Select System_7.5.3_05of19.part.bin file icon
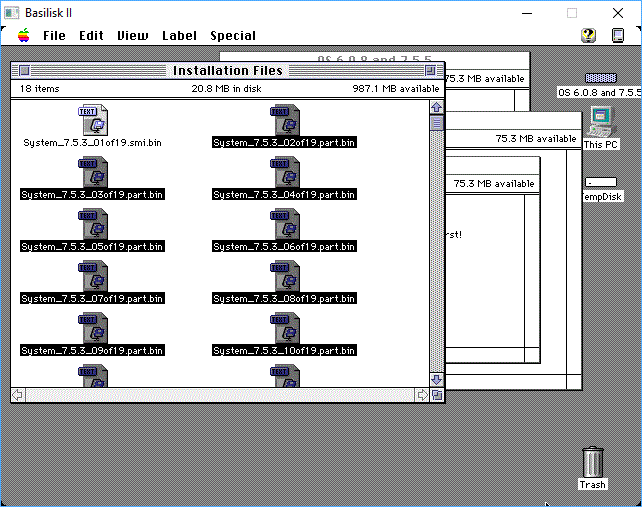This screenshot has width=642, height=507. [93, 224]
